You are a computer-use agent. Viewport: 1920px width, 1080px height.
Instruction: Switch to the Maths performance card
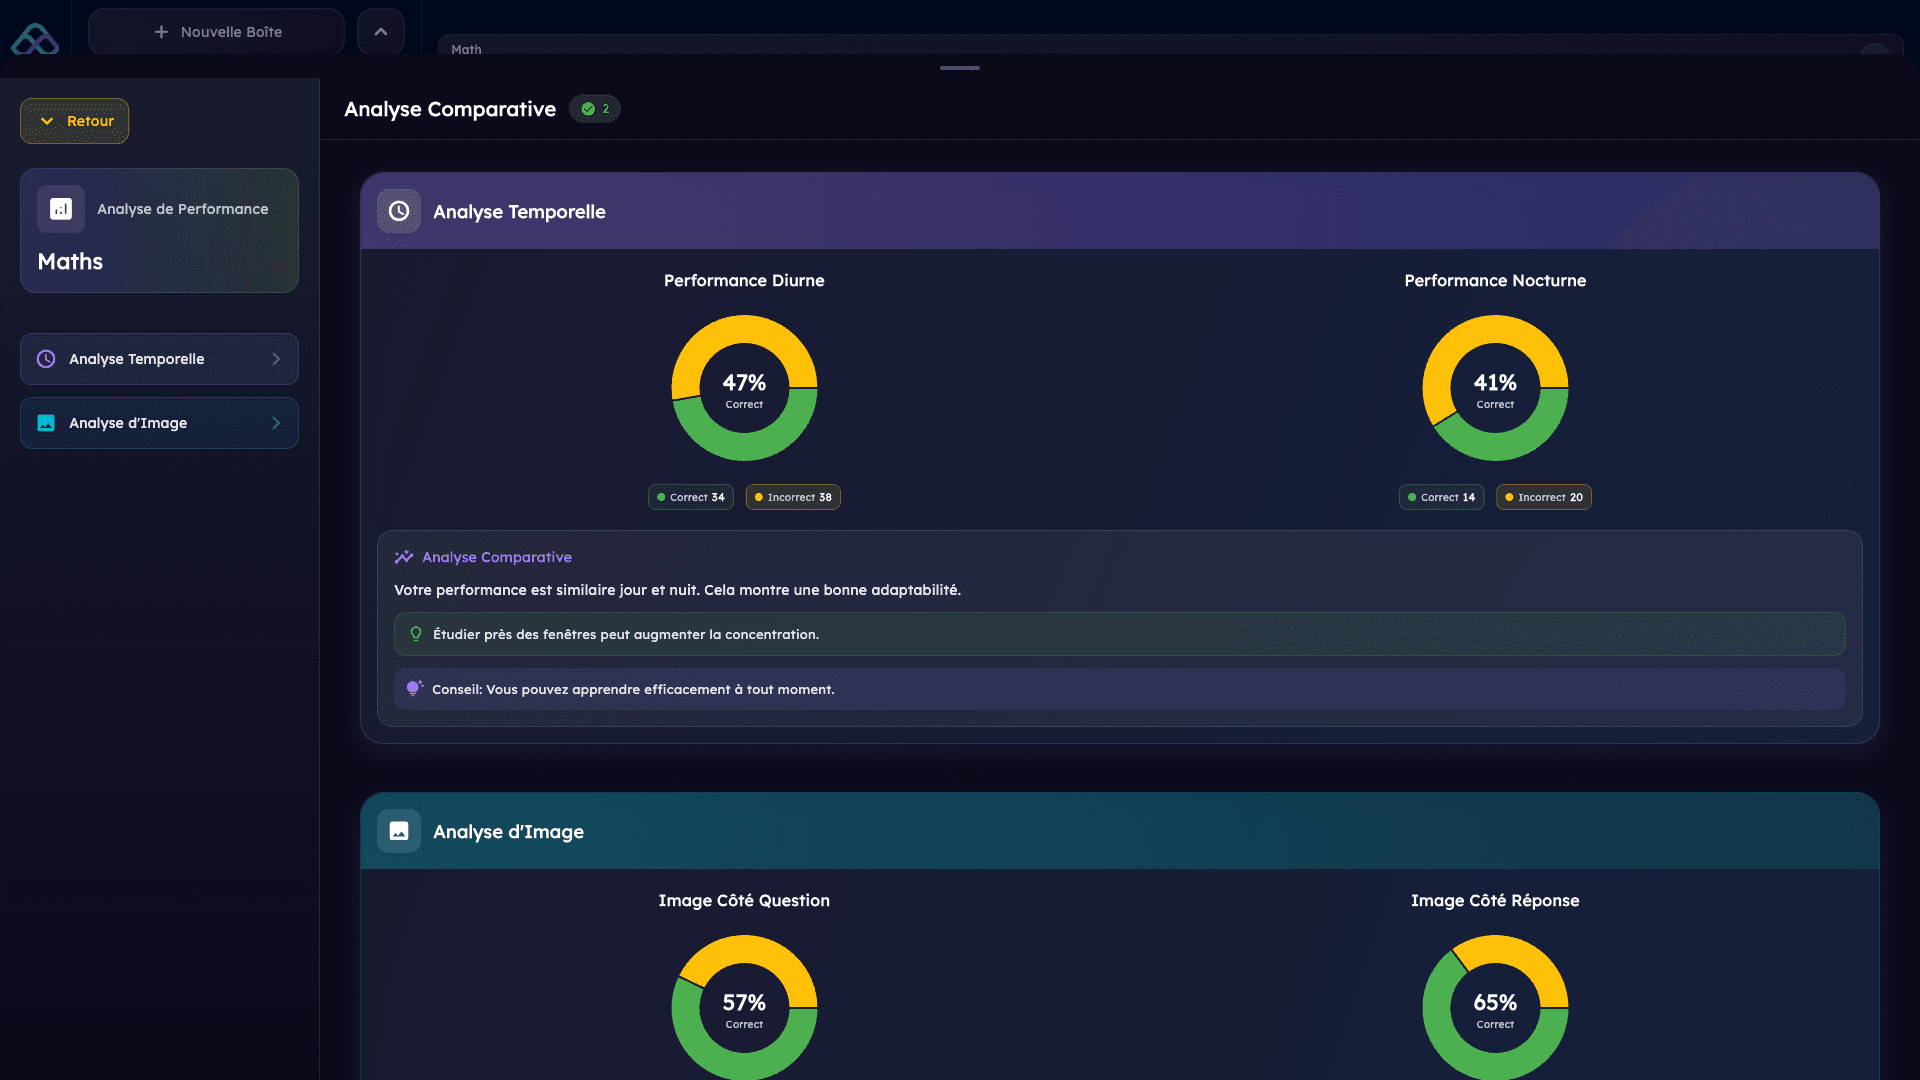pos(159,231)
